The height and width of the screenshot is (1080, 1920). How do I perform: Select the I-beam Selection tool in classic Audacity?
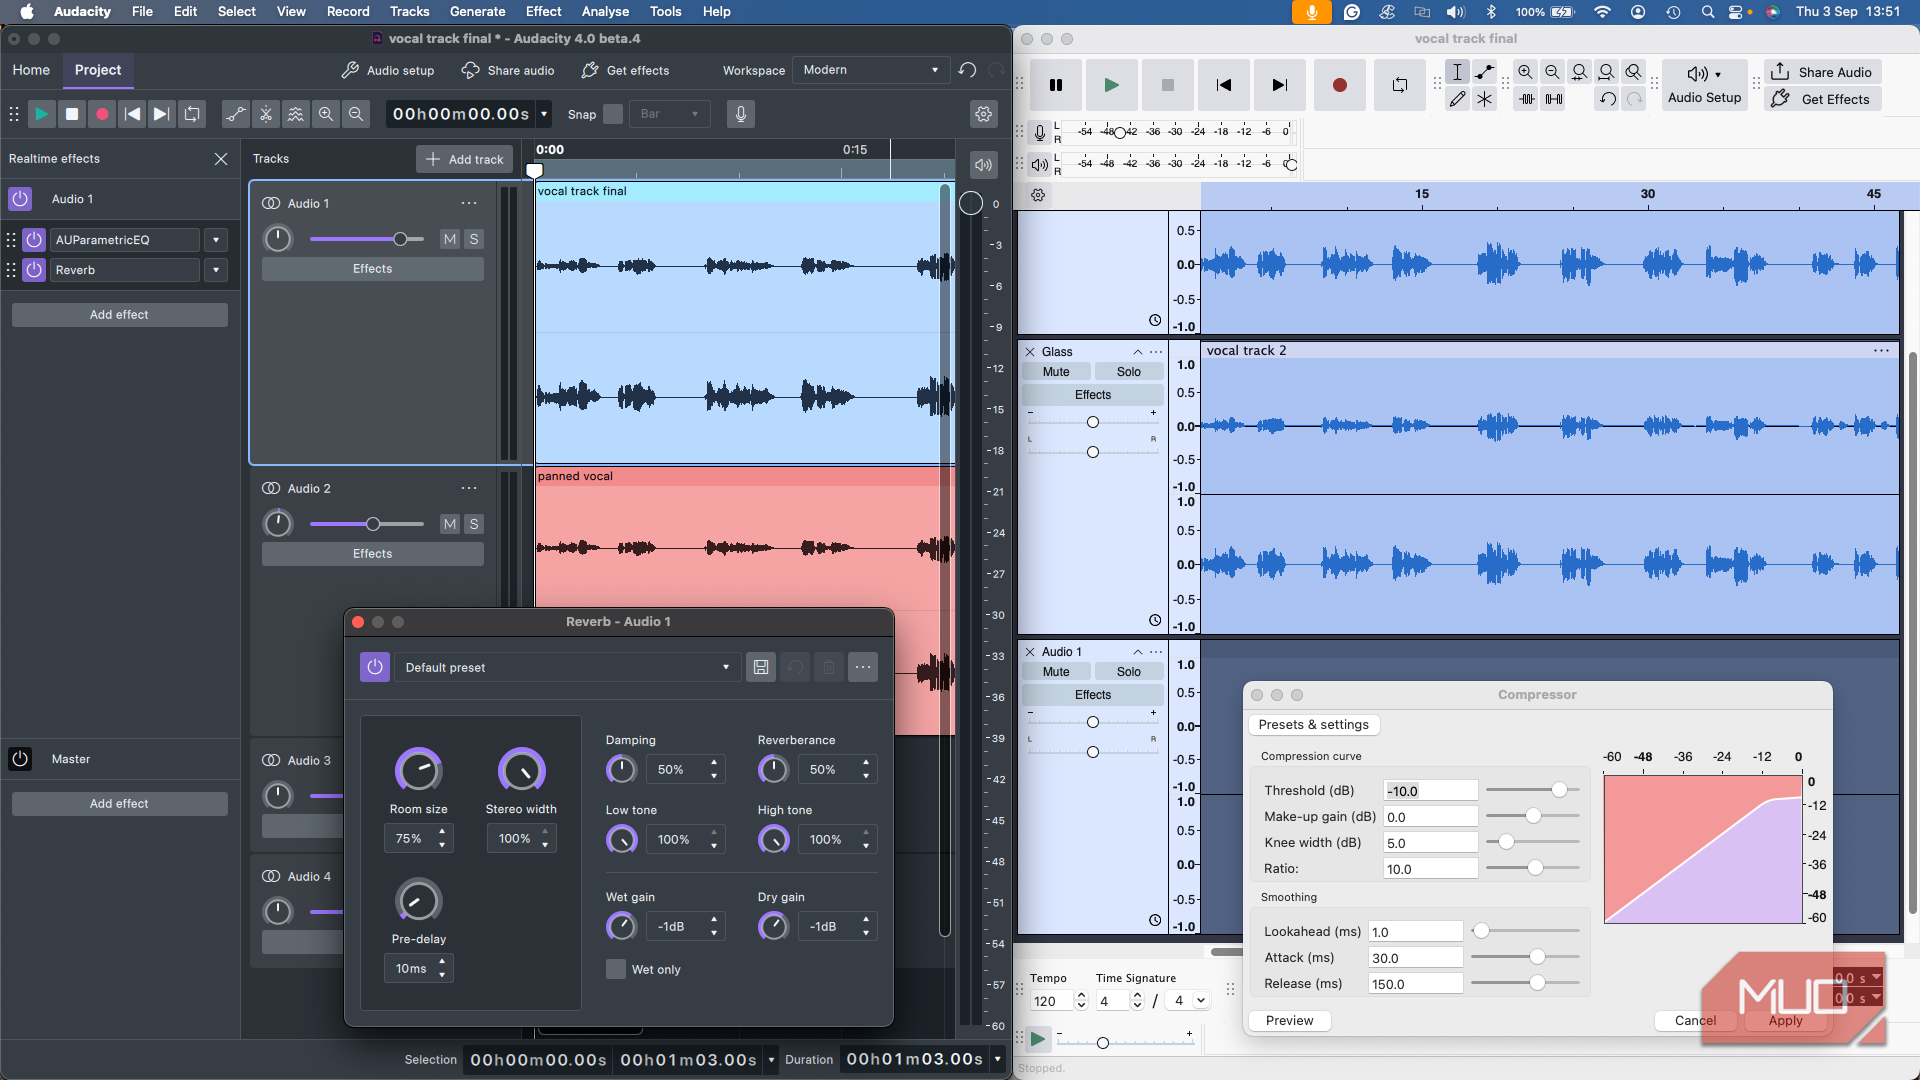pos(1457,72)
